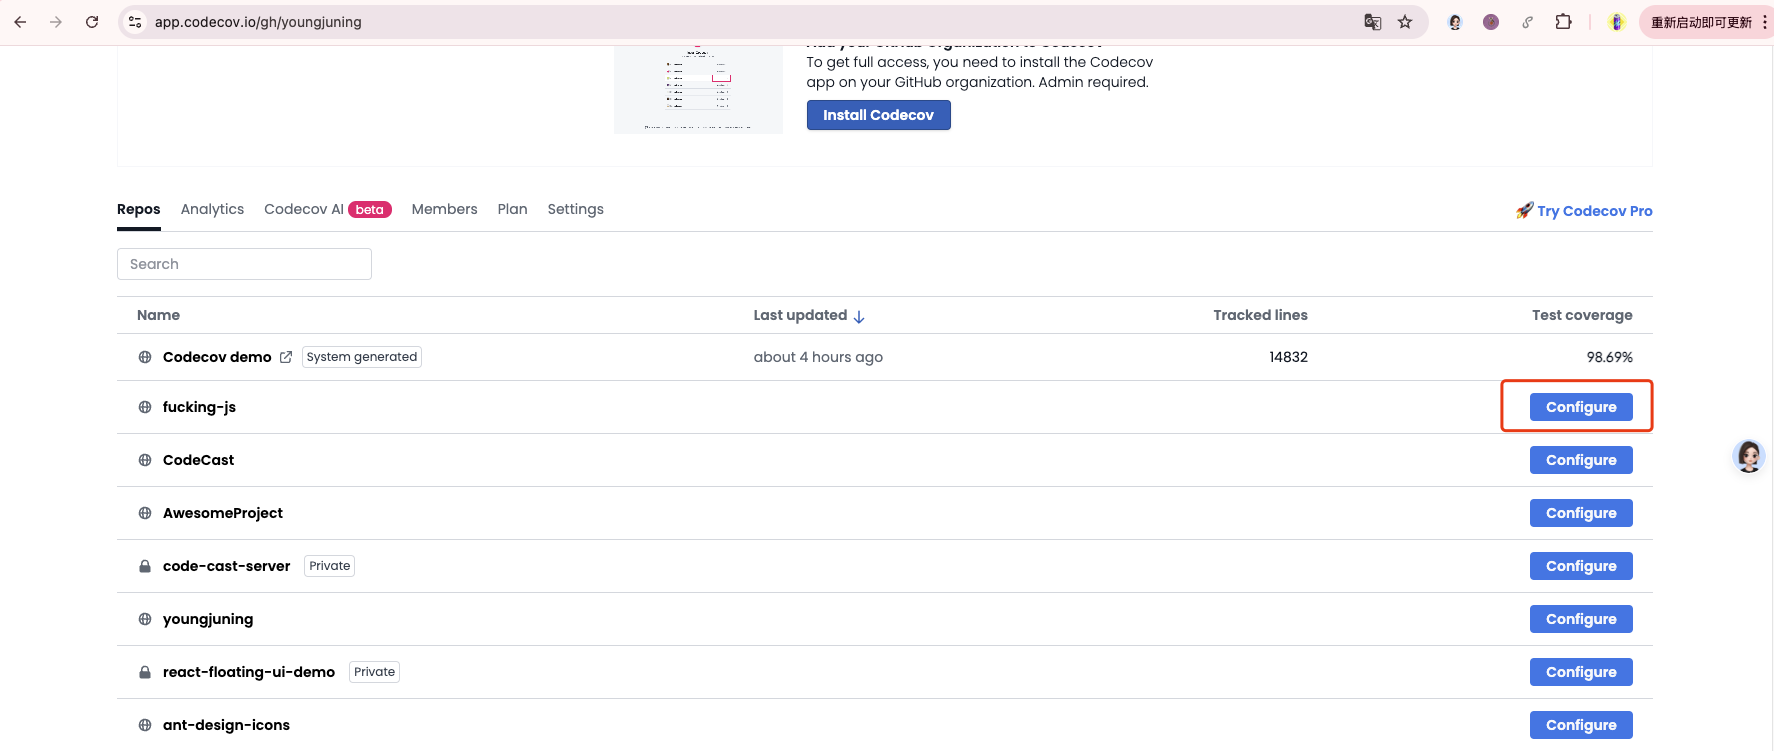Open the fucking-js repo name

click(x=199, y=407)
